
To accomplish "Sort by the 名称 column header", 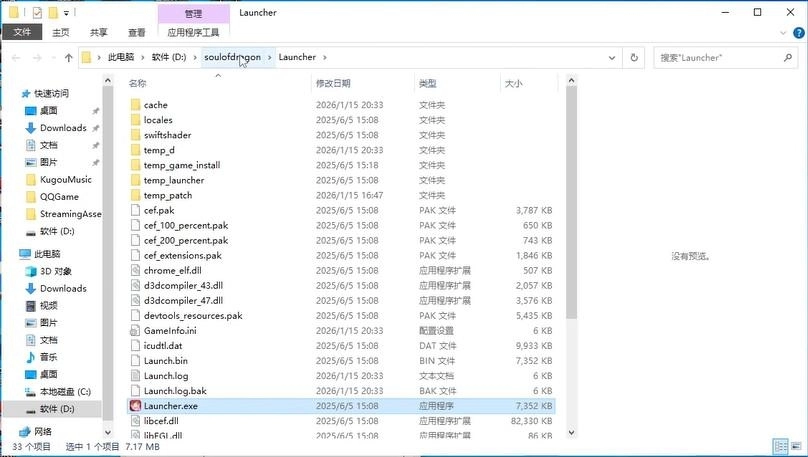I will (138, 83).
